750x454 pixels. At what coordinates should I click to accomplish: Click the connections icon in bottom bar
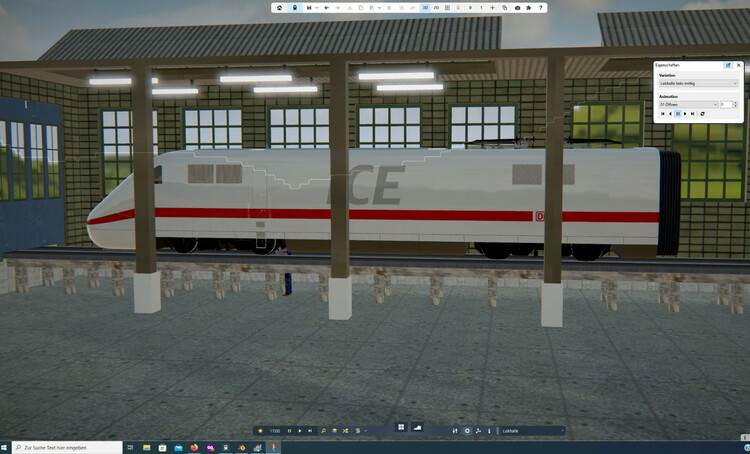[478, 431]
